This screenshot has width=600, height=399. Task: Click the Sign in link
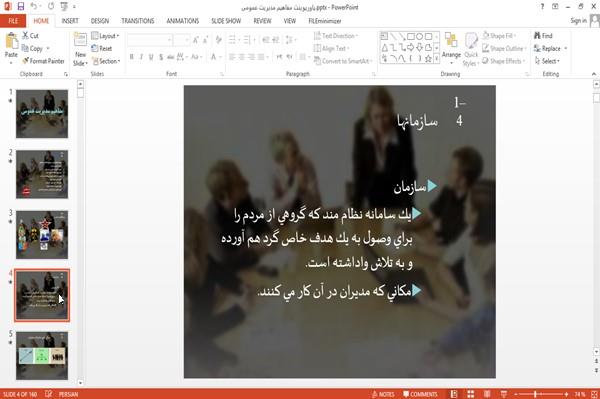coord(578,21)
